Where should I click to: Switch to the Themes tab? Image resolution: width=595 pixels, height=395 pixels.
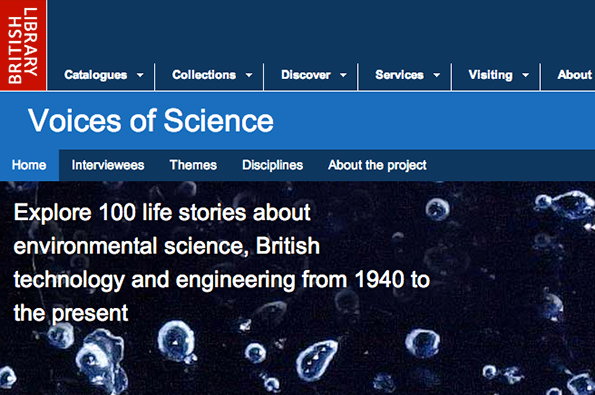pyautogui.click(x=193, y=165)
